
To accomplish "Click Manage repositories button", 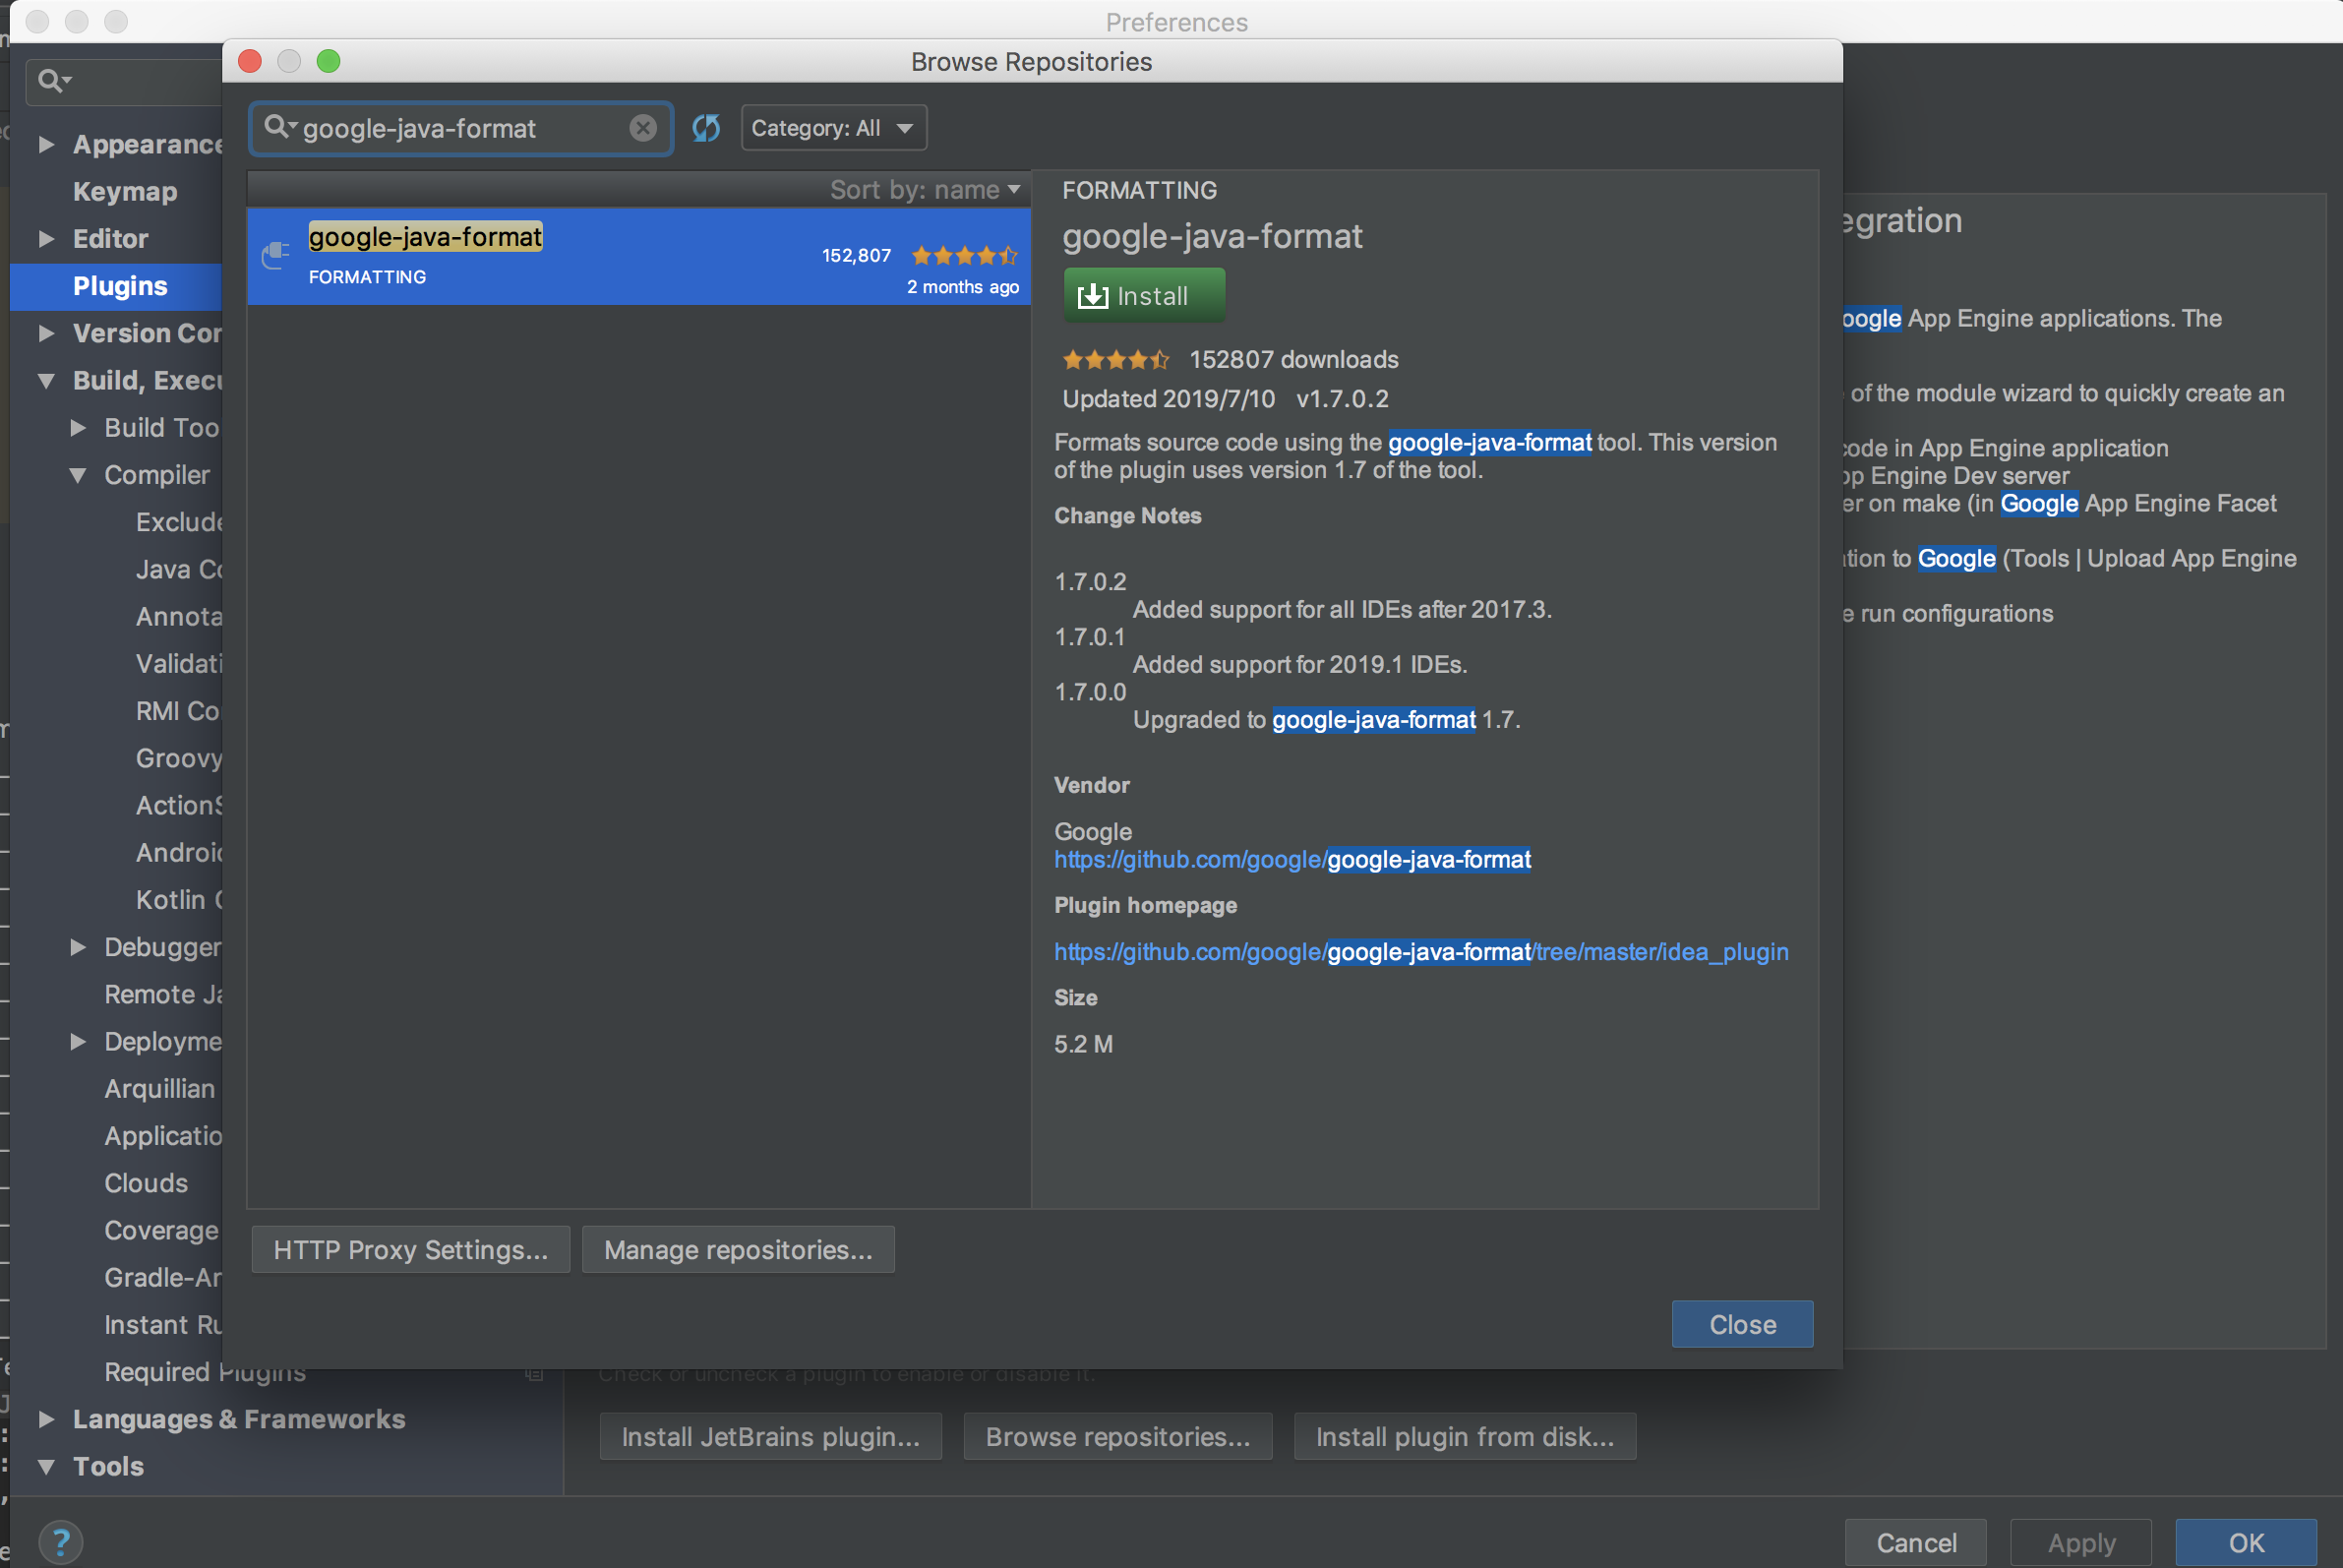I will [738, 1249].
